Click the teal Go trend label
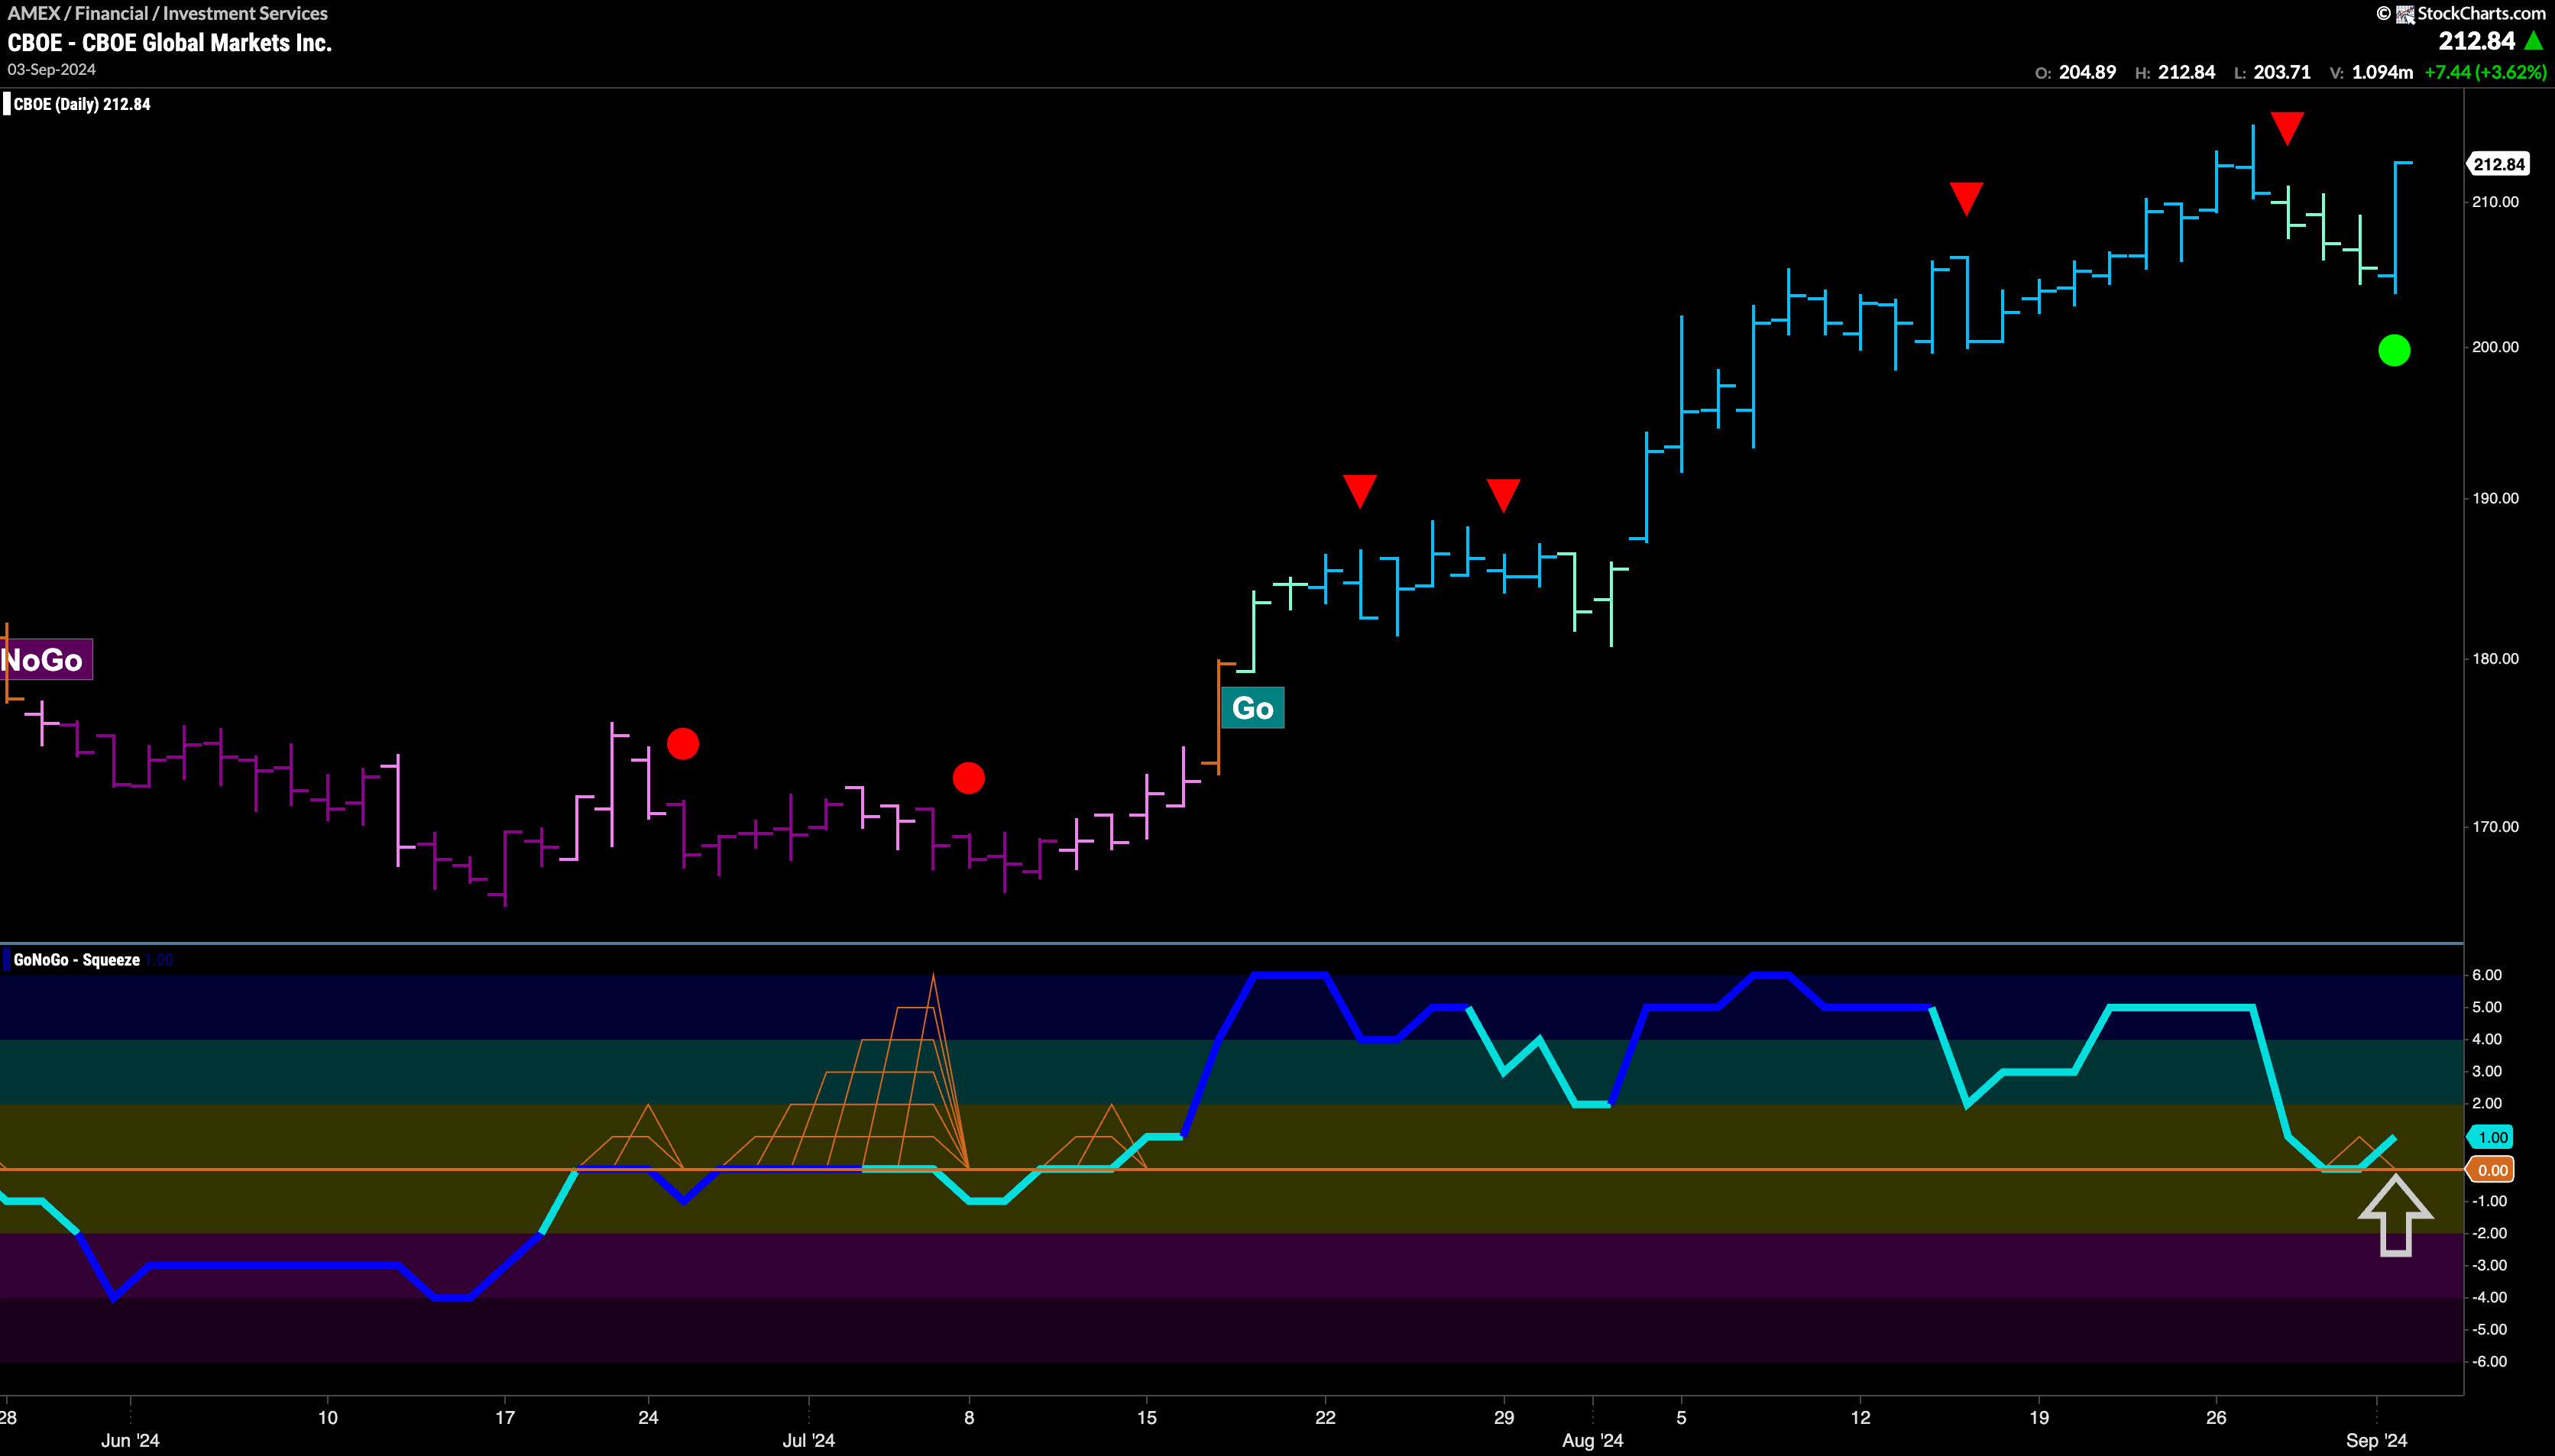This screenshot has width=2555, height=1456. tap(1252, 708)
